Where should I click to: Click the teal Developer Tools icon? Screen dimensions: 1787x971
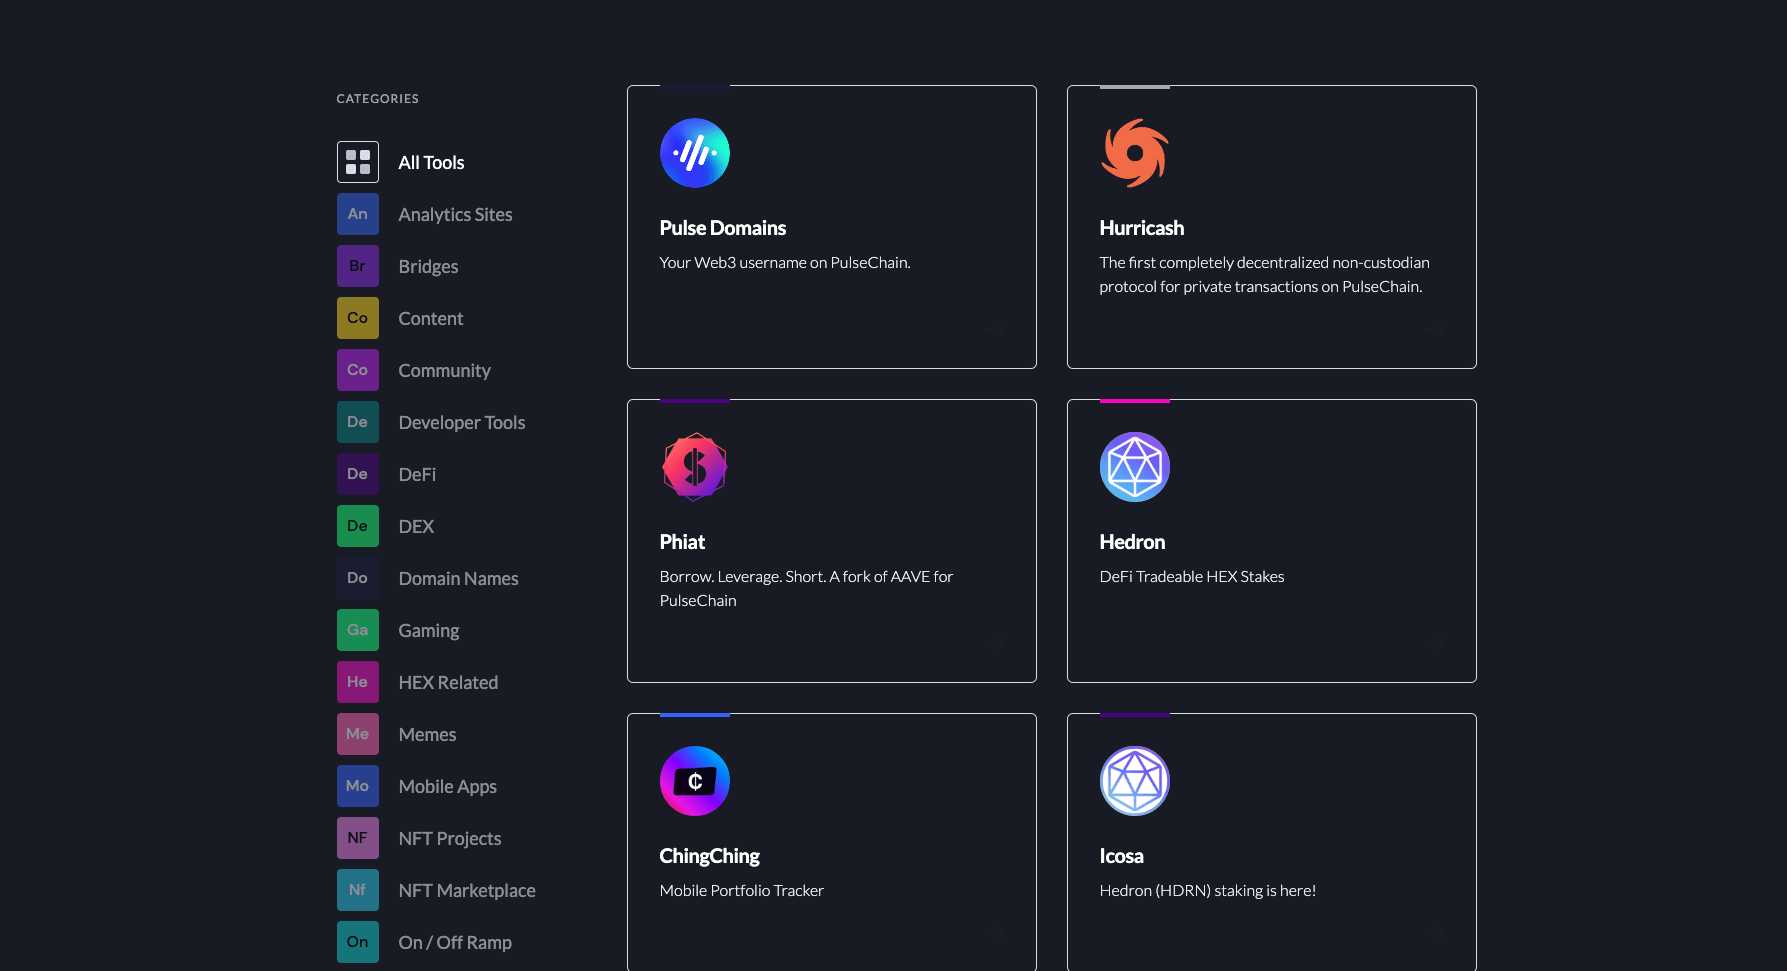point(357,421)
